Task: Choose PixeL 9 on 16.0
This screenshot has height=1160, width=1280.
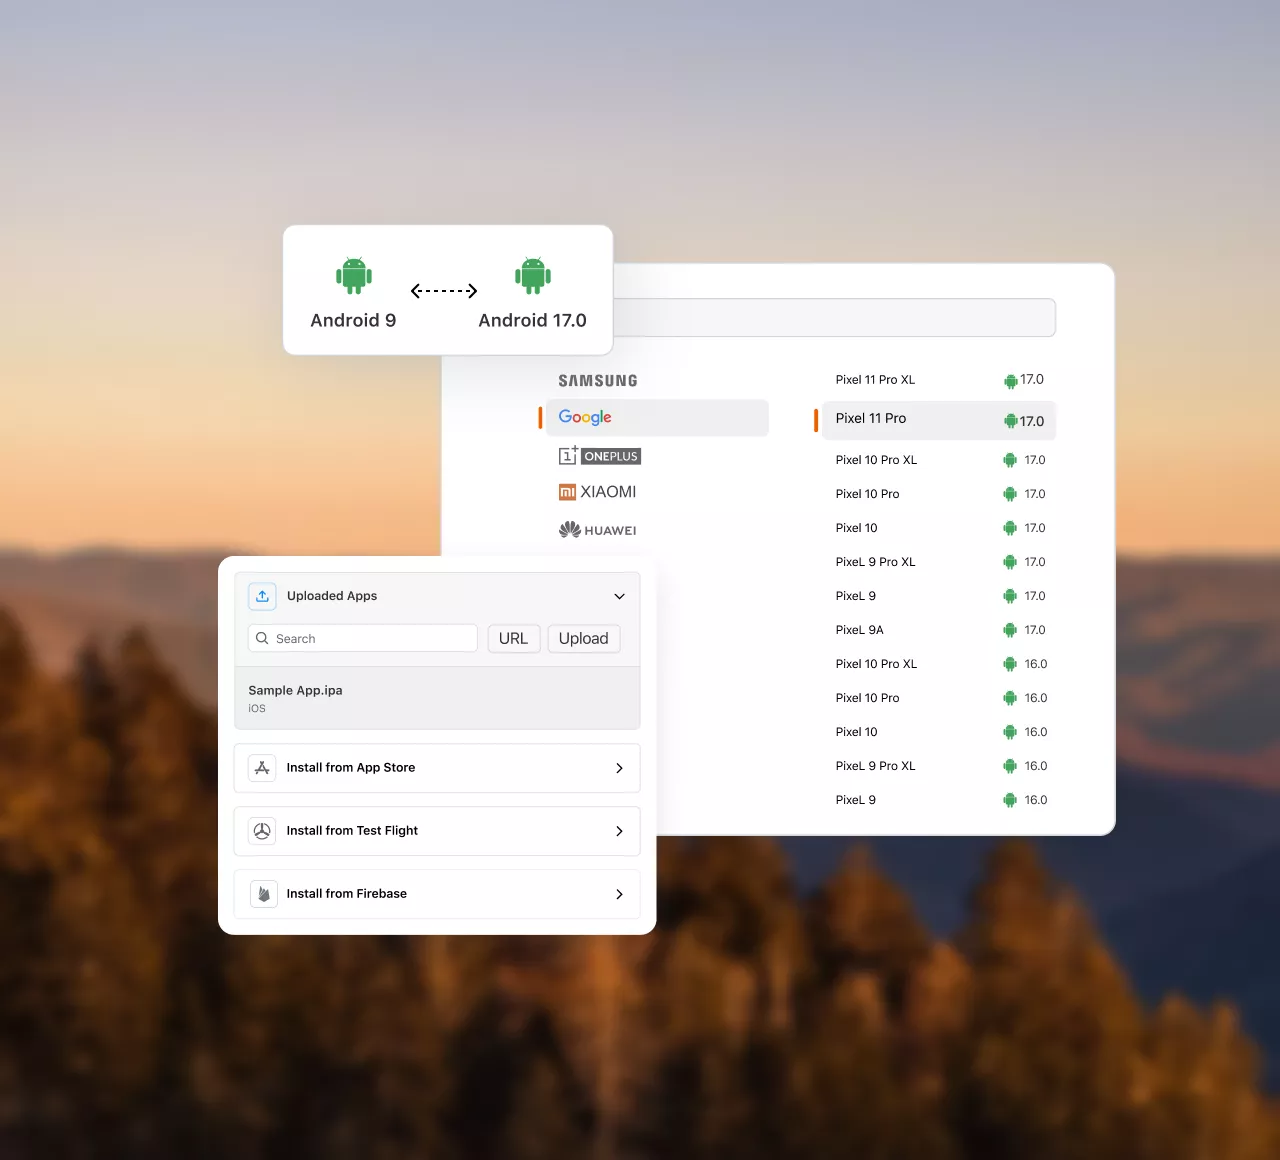Action: tap(939, 800)
